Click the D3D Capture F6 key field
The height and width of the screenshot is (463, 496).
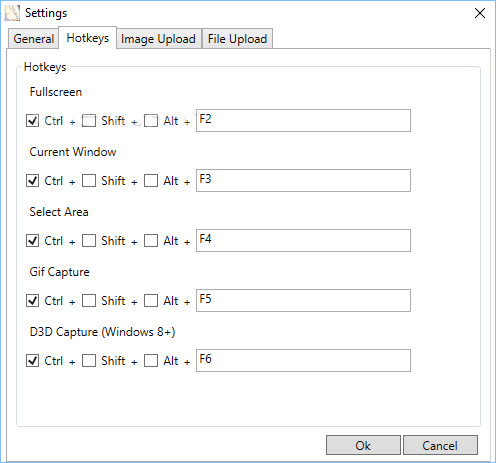click(303, 360)
